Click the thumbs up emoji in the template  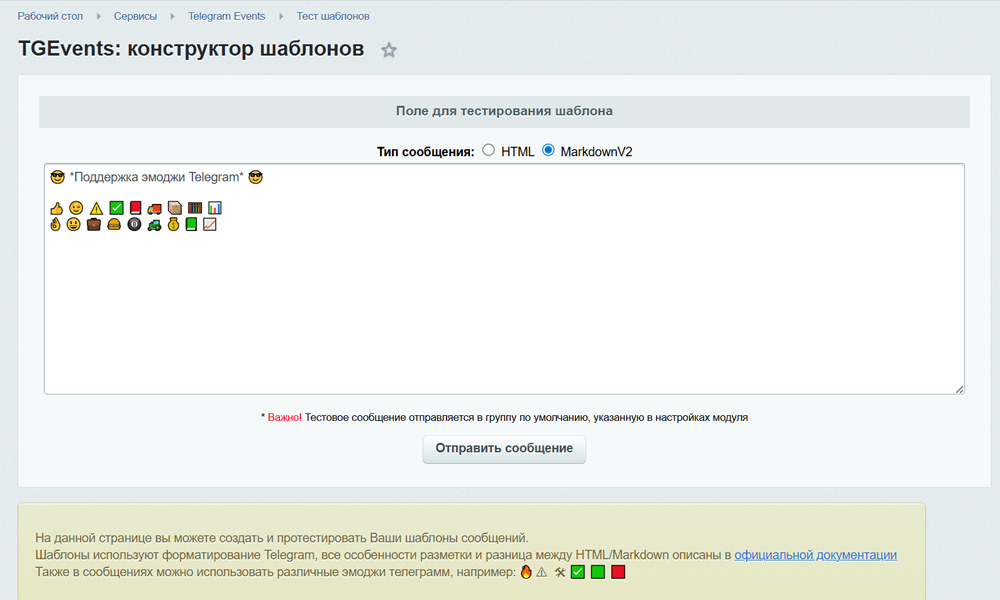[57, 208]
